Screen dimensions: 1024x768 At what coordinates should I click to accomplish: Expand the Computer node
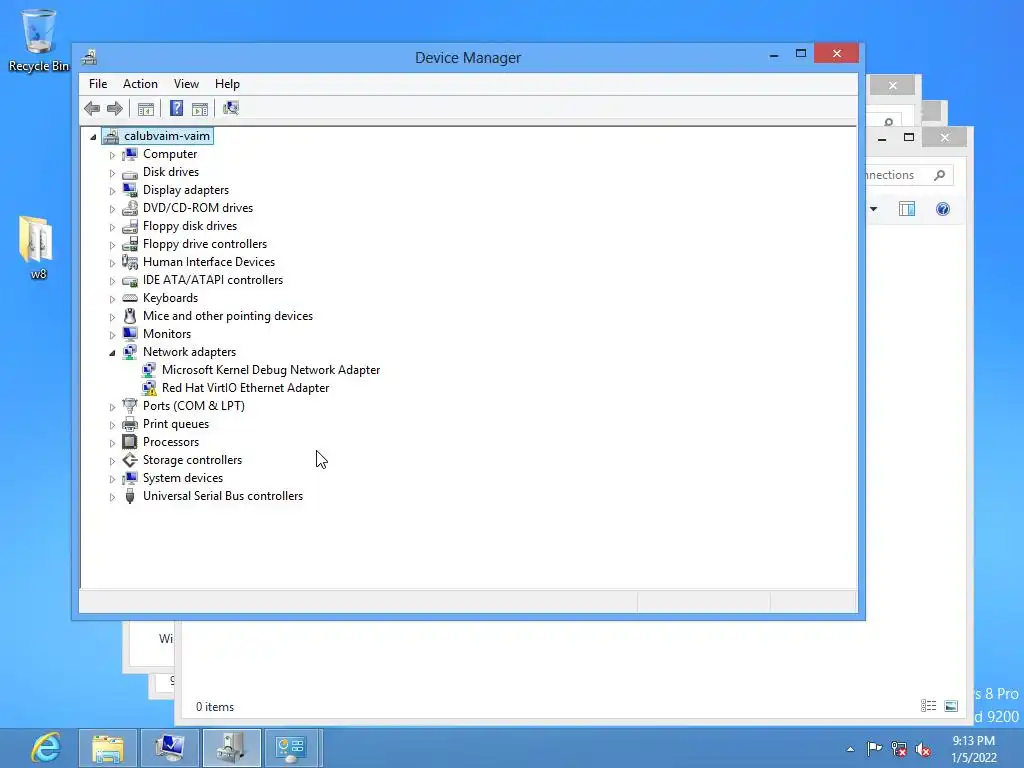click(x=112, y=155)
